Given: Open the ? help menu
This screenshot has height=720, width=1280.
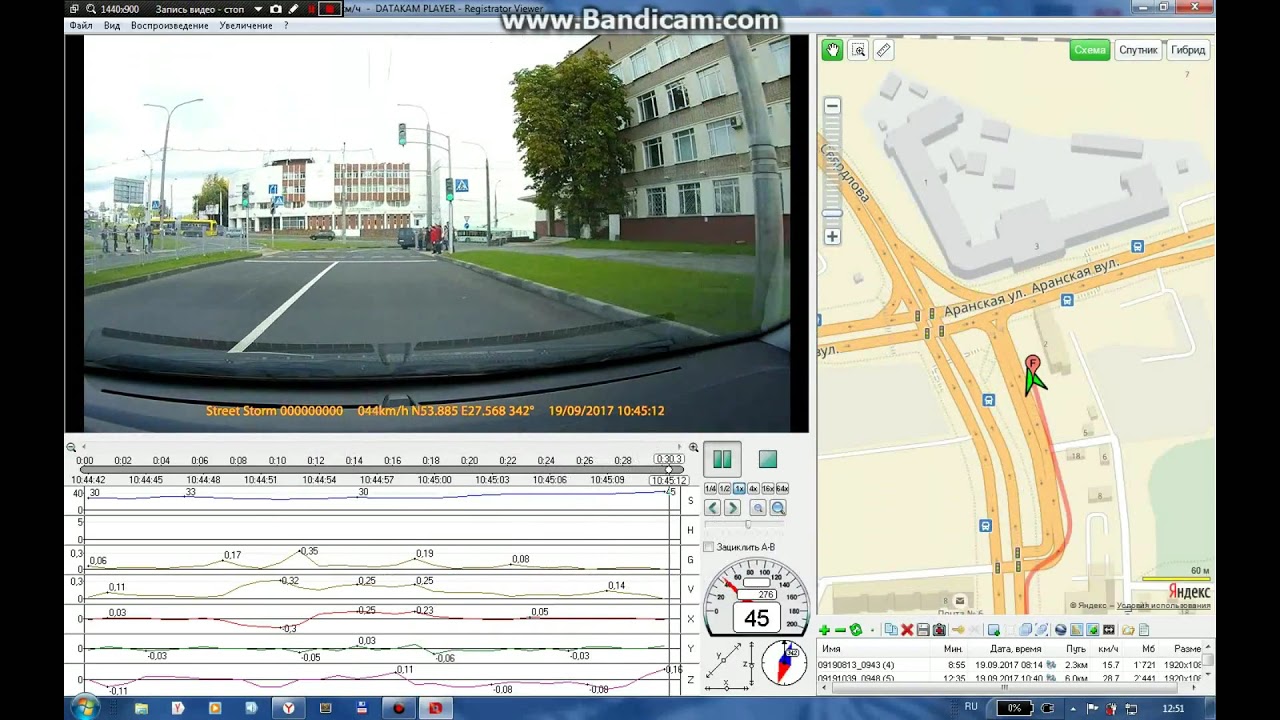Looking at the screenshot, I should [286, 25].
